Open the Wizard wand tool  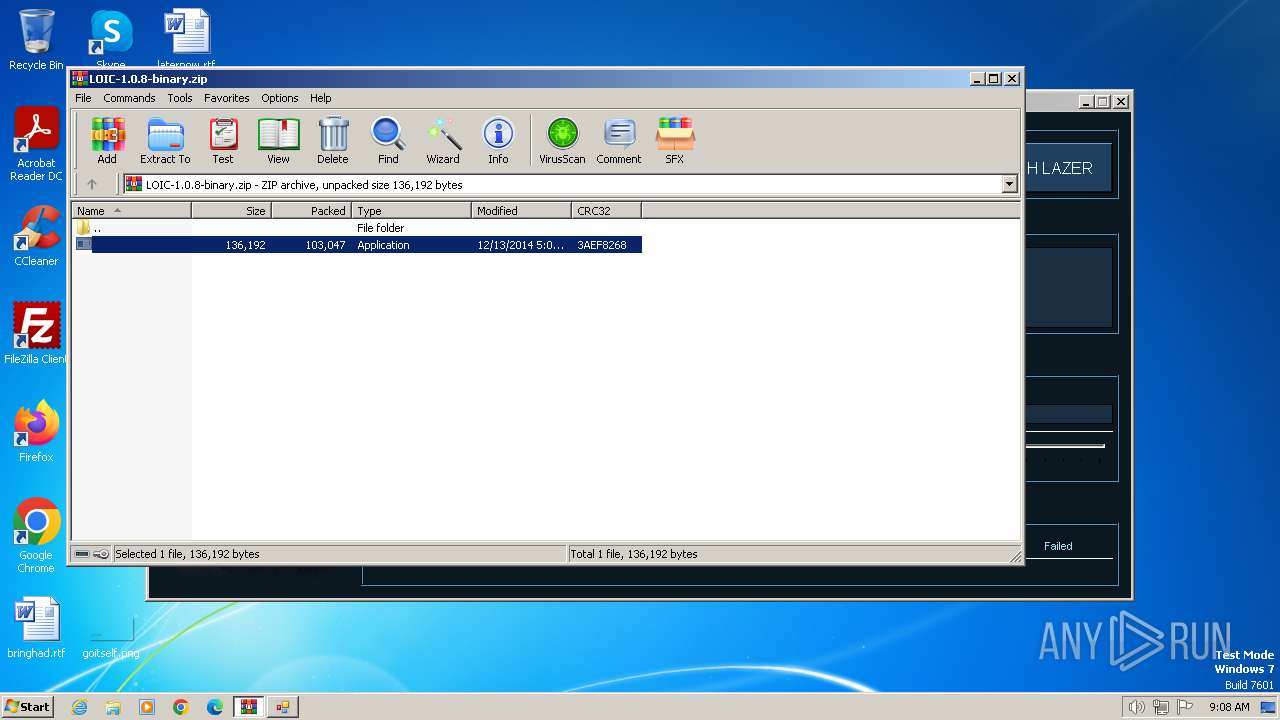pyautogui.click(x=443, y=141)
